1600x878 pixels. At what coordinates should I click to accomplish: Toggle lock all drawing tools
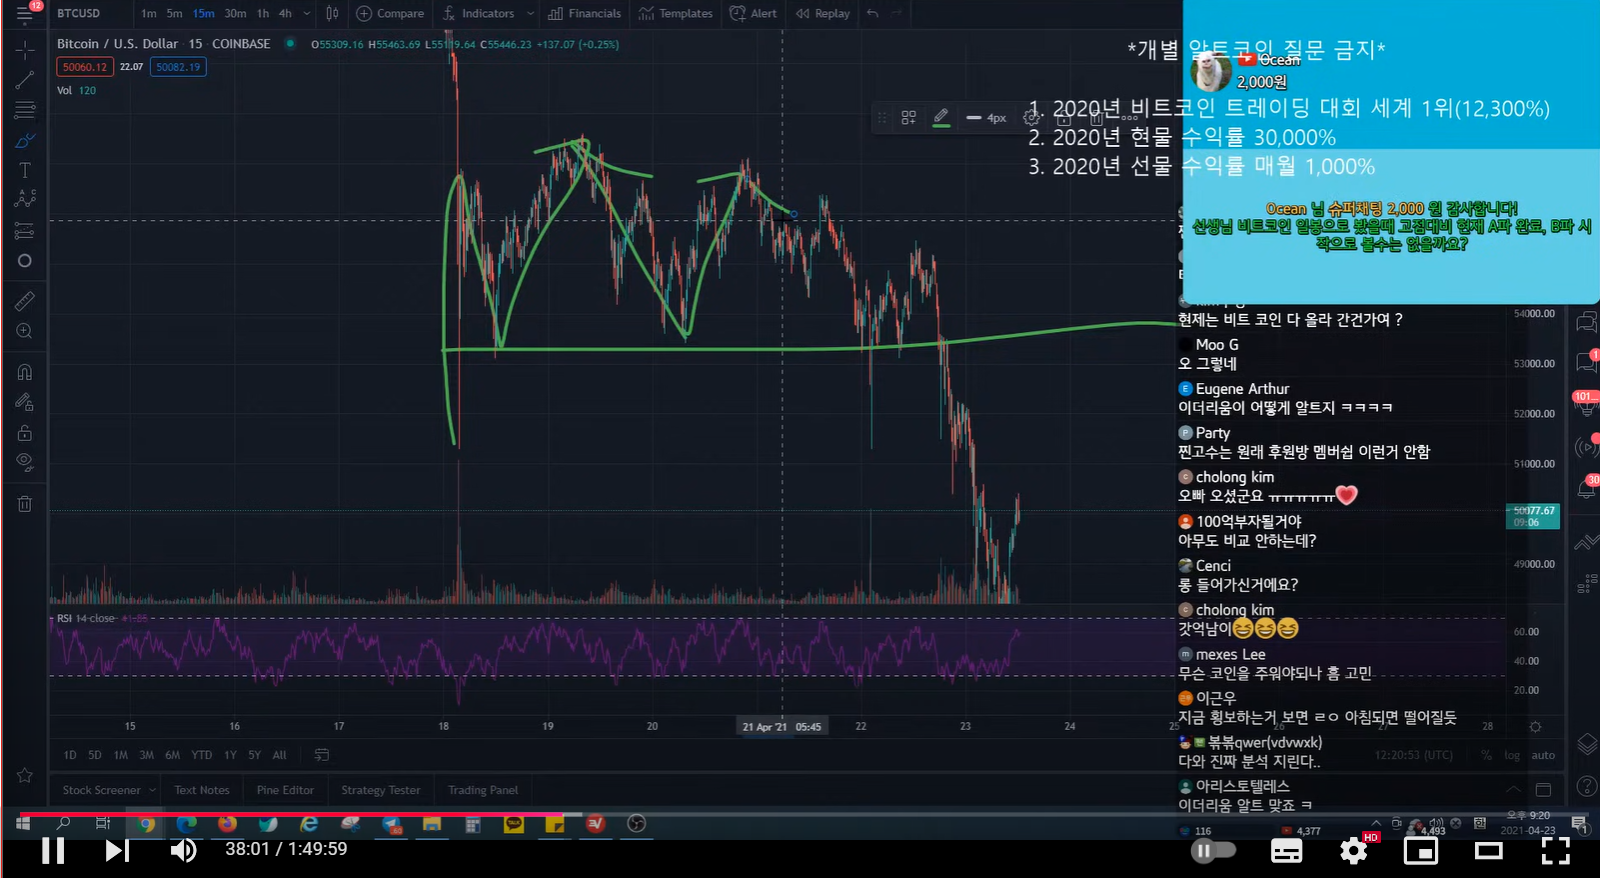(x=25, y=433)
